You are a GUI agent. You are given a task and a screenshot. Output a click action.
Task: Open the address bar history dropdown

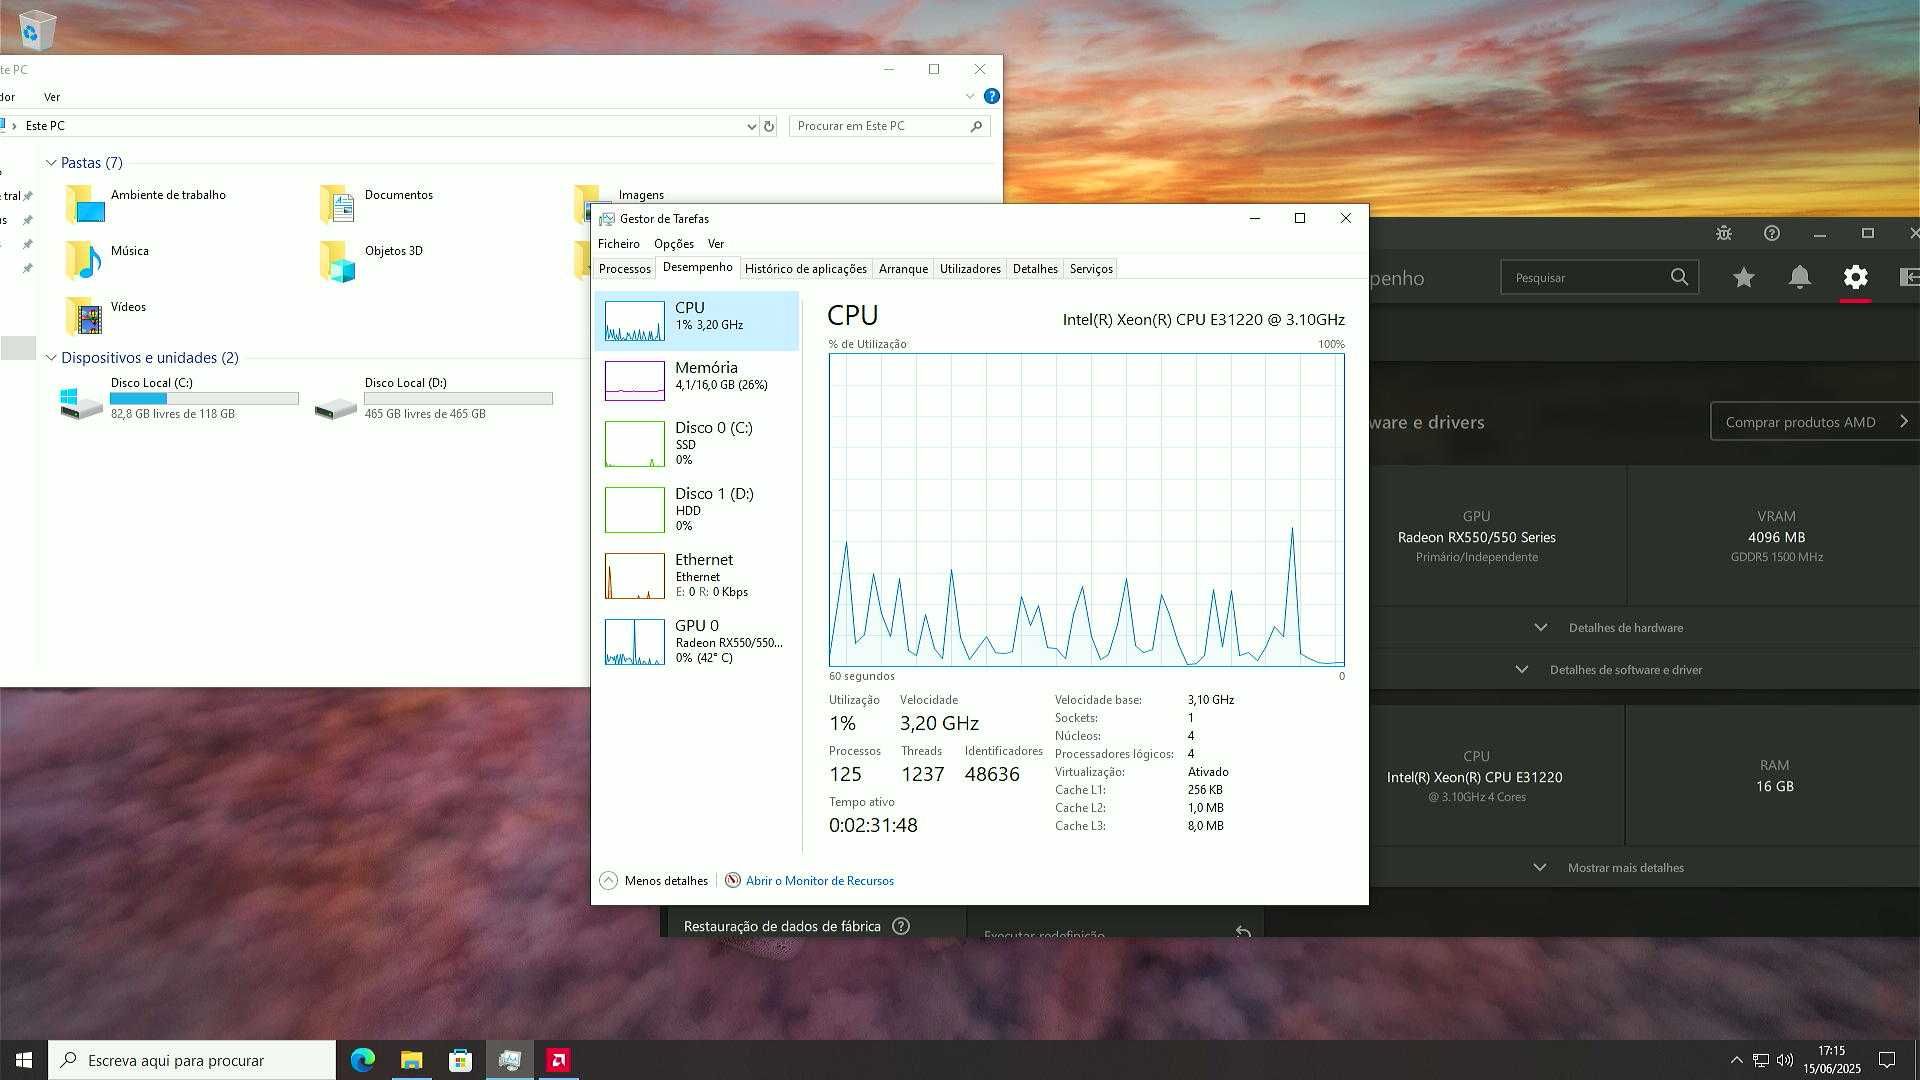(751, 126)
